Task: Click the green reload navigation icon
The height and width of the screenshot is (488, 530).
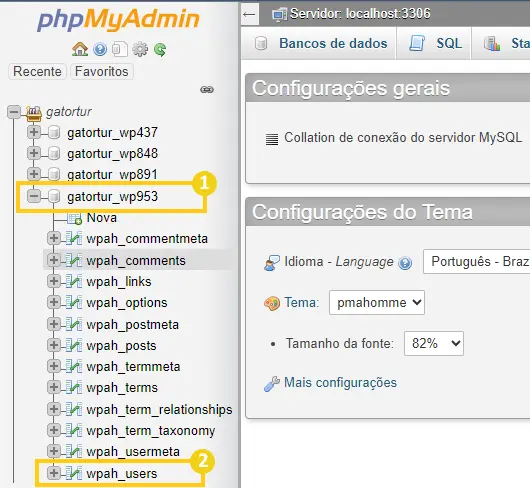Action: coord(160,50)
